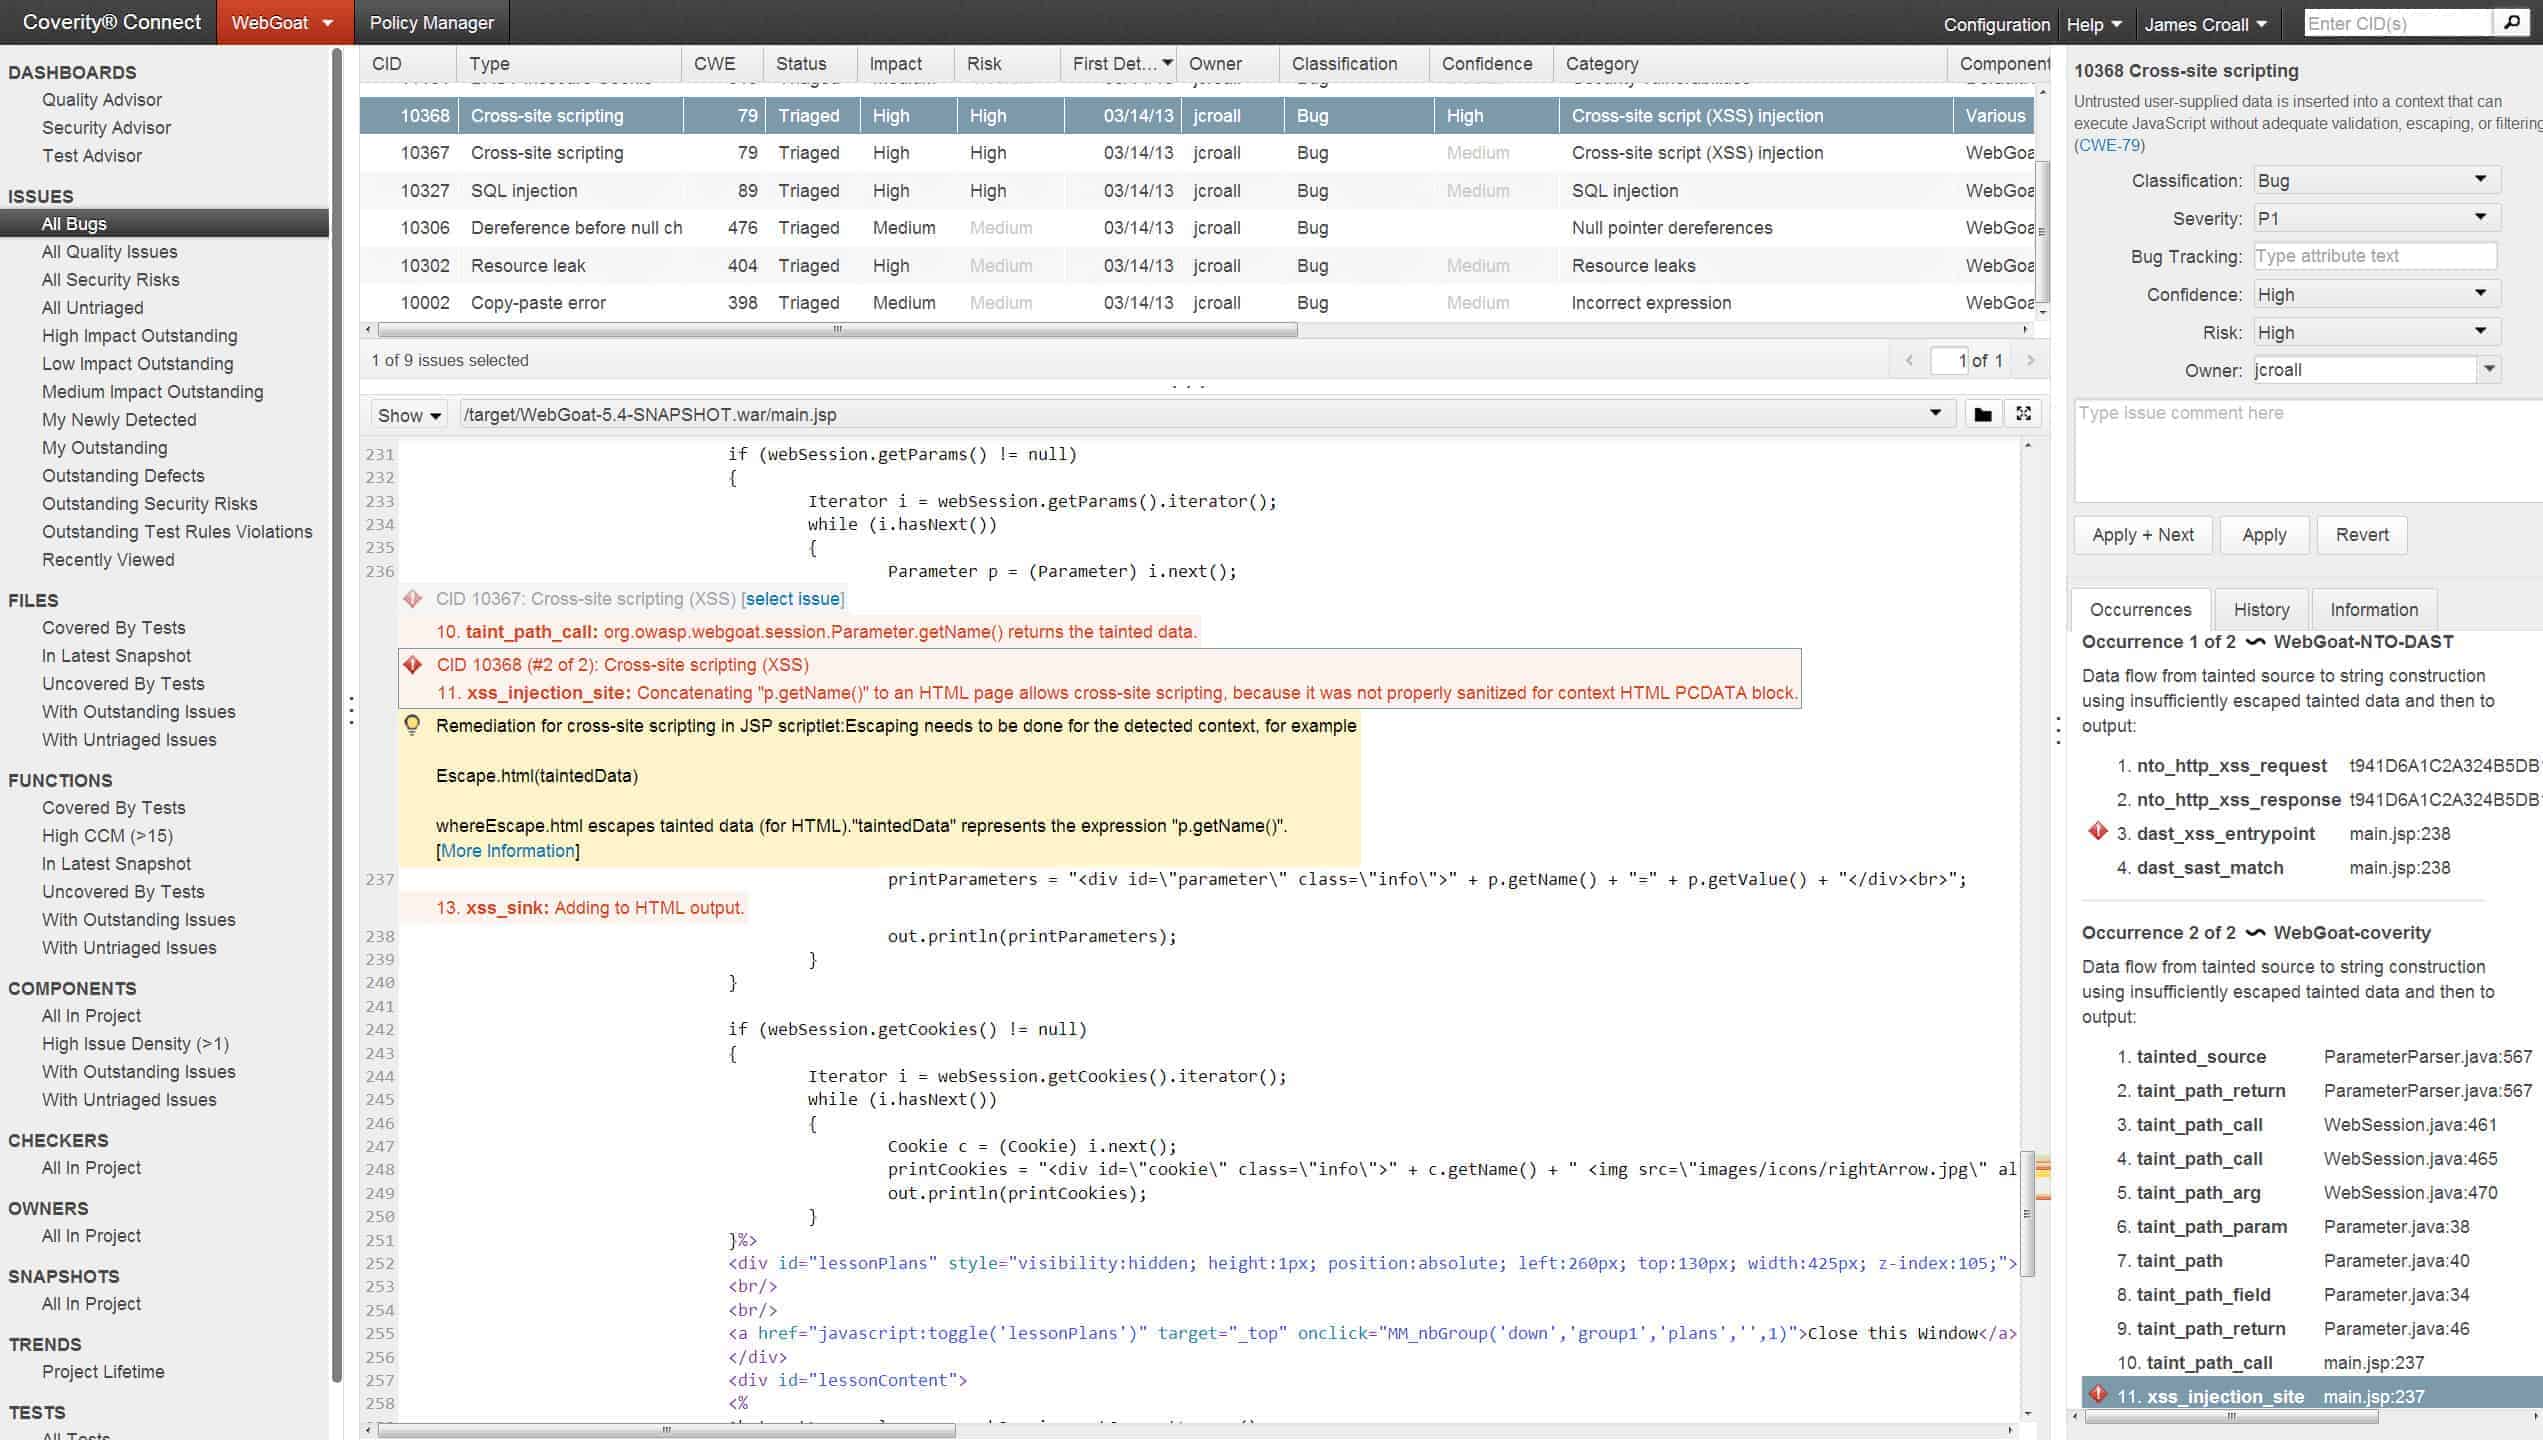This screenshot has width=2543, height=1440.
Task: Open Project Lifetime trends
Action: tap(103, 1372)
